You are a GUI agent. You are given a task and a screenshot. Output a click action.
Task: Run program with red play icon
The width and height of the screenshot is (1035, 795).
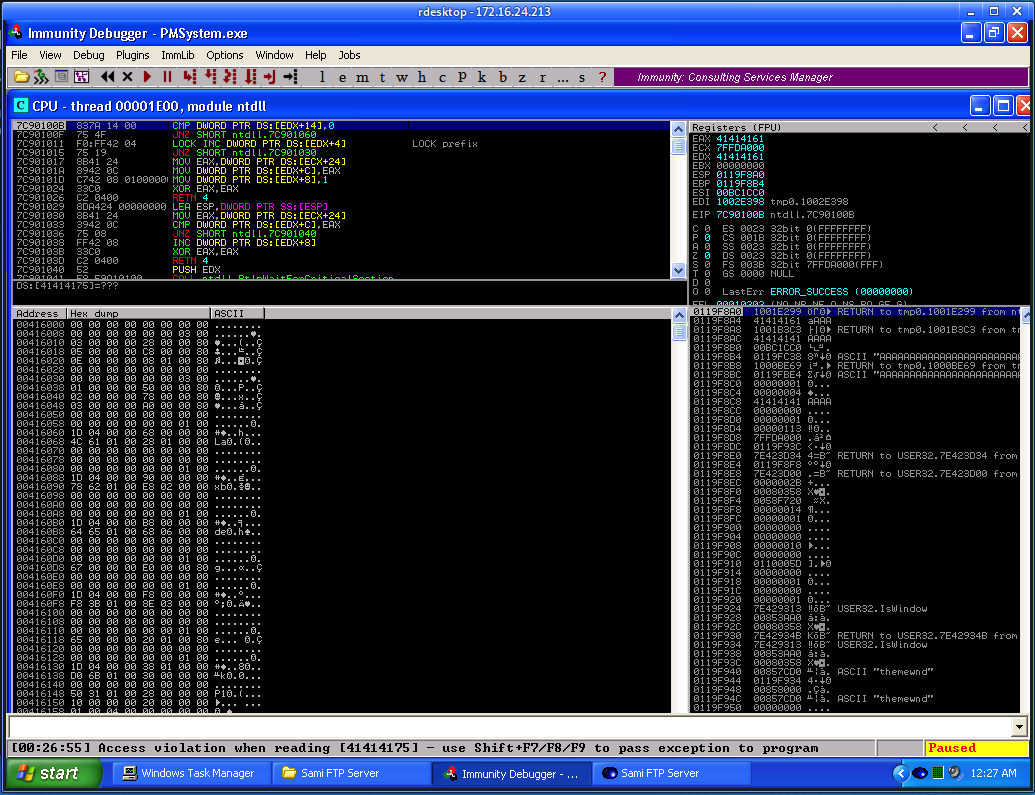tap(147, 77)
